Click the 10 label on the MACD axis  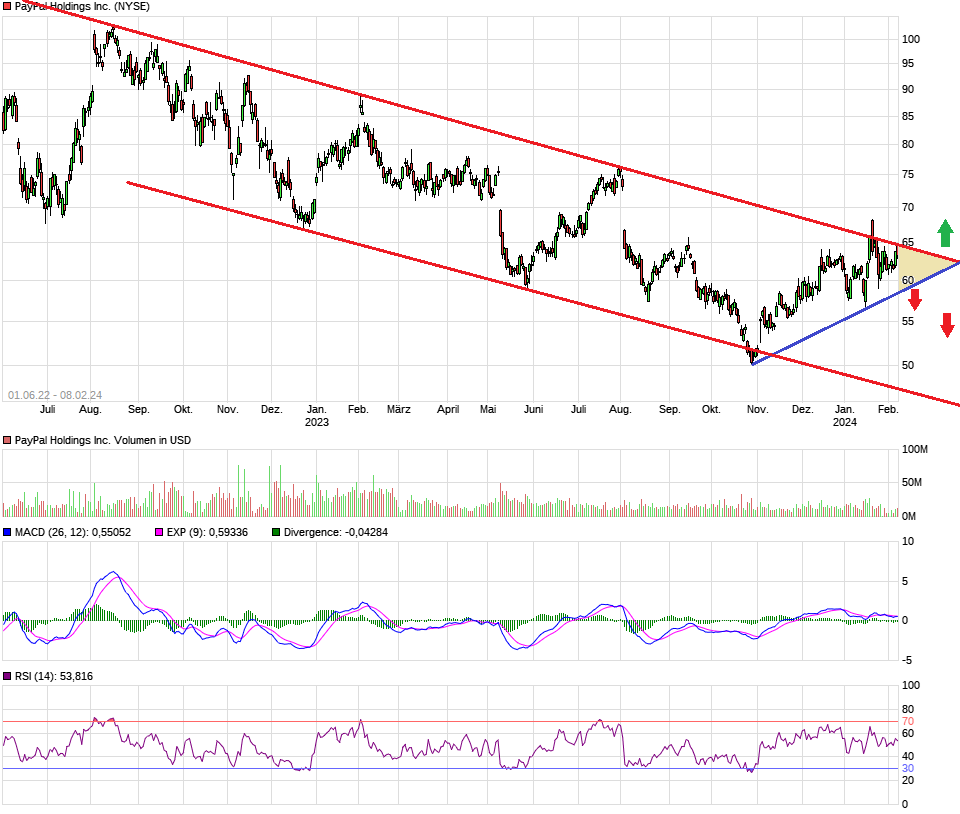point(908,541)
